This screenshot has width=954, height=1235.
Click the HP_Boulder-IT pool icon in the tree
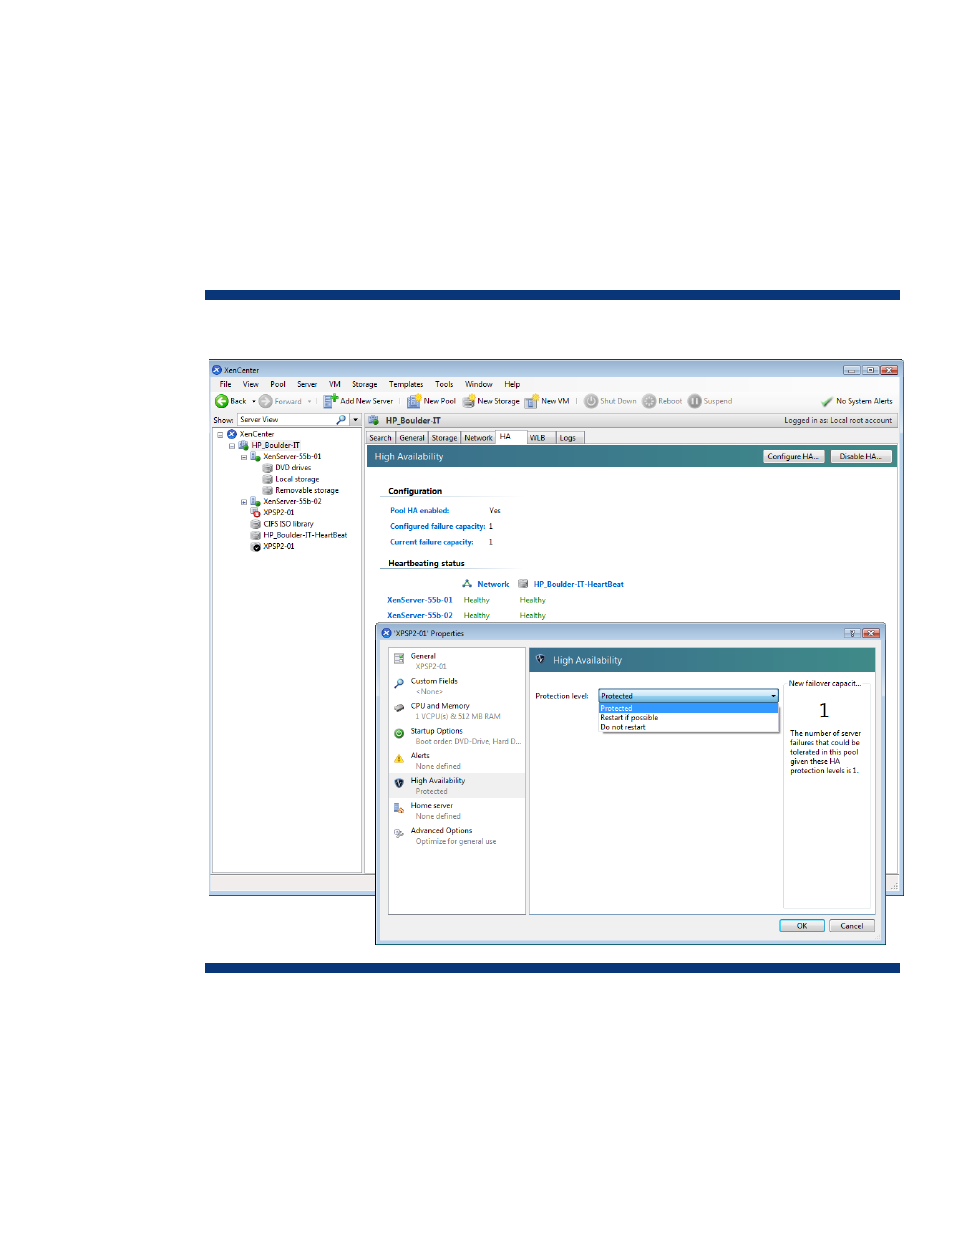pyautogui.click(x=243, y=445)
